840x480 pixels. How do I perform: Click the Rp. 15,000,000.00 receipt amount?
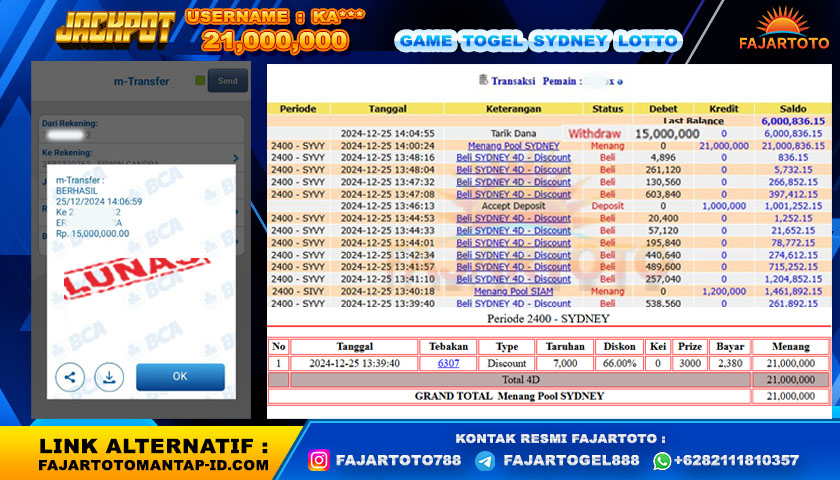click(x=93, y=234)
